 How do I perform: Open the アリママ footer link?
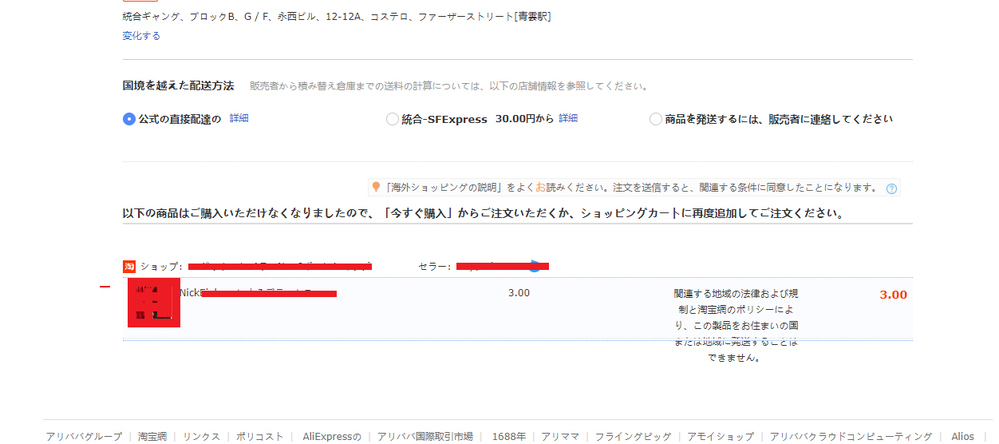point(560,436)
